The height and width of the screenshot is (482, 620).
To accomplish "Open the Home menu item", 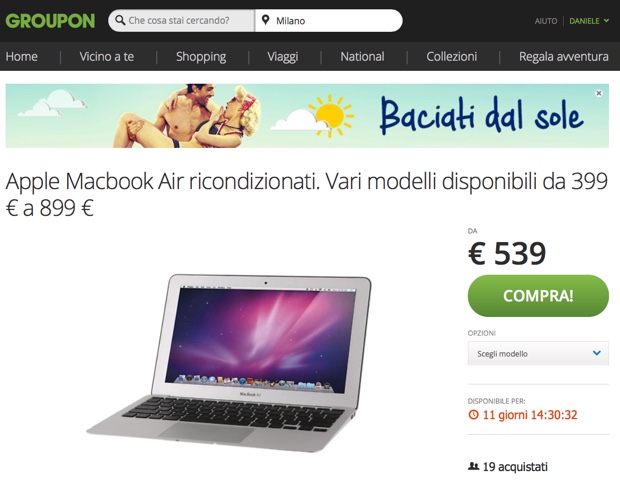I will [x=22, y=57].
